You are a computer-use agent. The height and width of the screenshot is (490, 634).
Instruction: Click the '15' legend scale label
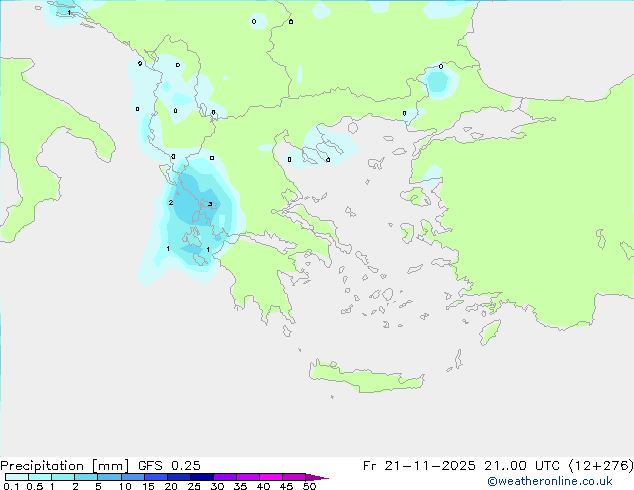[x=148, y=486]
